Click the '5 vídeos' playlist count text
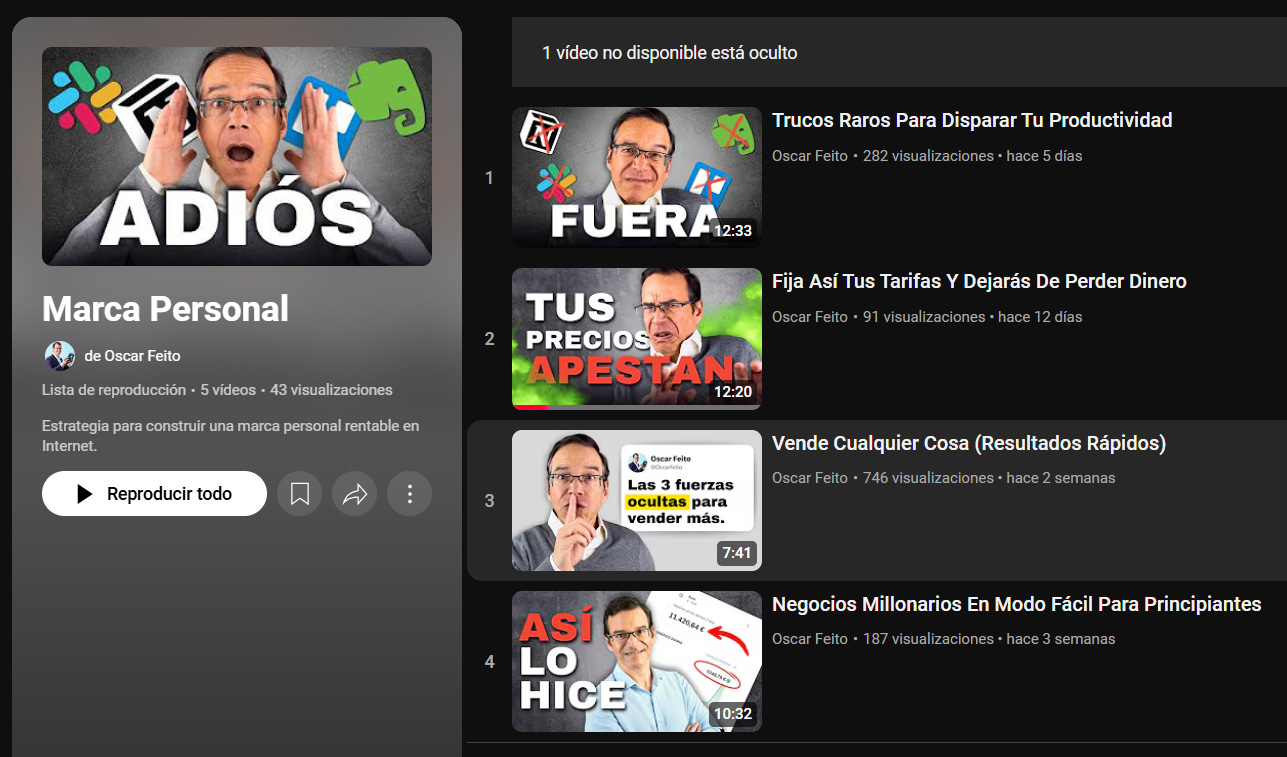 click(230, 390)
